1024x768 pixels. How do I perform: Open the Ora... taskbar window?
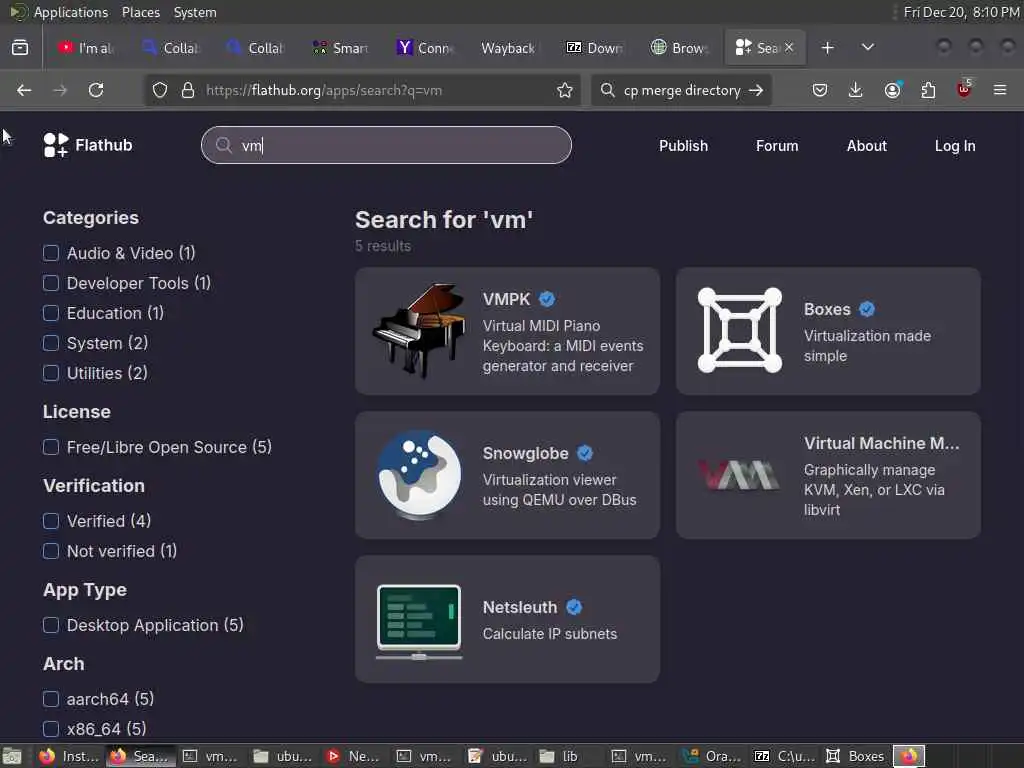(712, 756)
